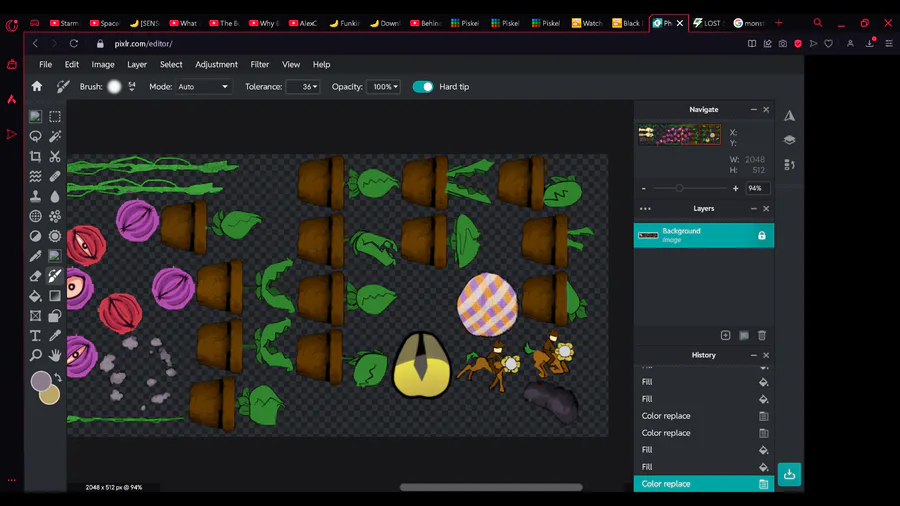
Task: Zoom out with Navigate minus button
Action: [x=643, y=188]
